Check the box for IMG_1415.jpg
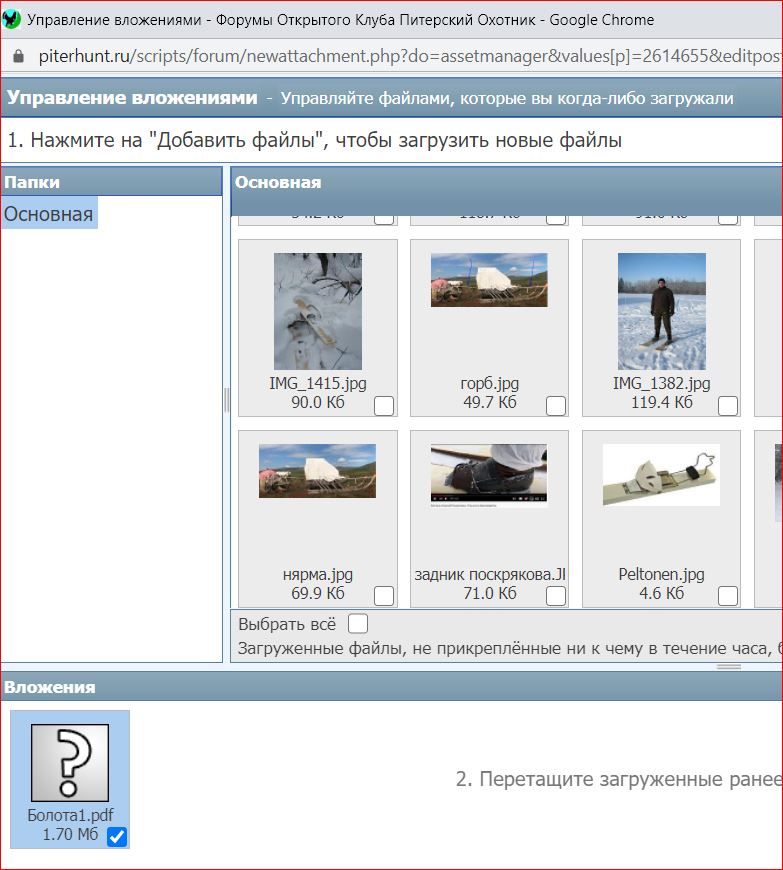Viewport: 783px width, 870px height. [x=383, y=405]
